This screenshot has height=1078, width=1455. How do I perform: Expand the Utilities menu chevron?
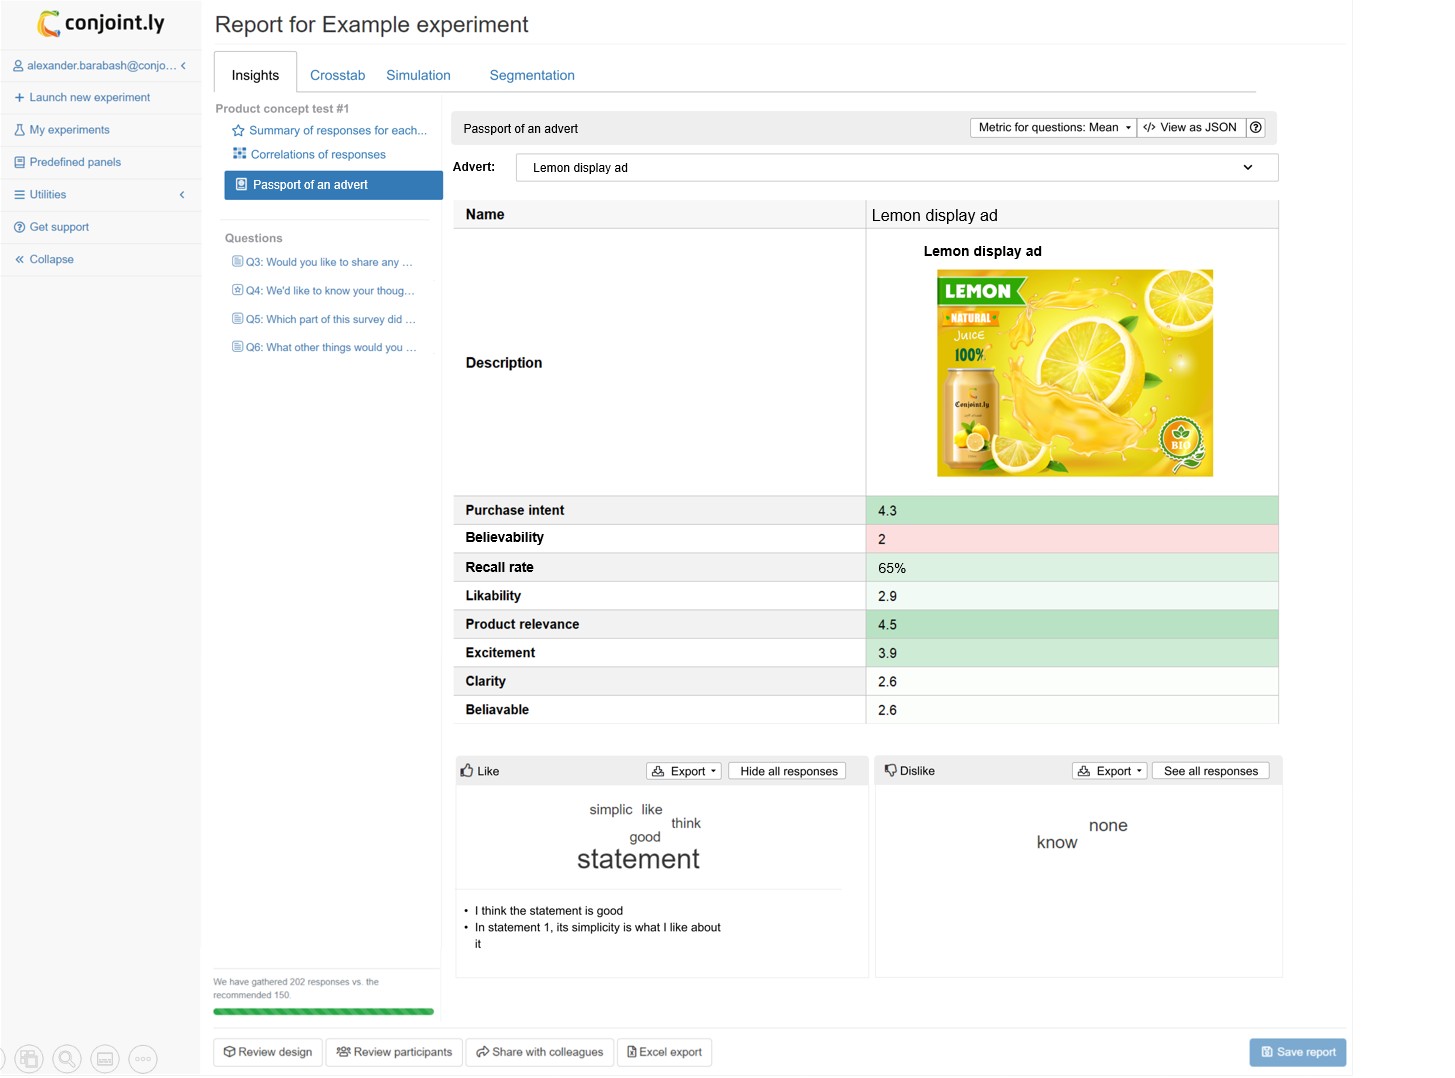pos(182,195)
